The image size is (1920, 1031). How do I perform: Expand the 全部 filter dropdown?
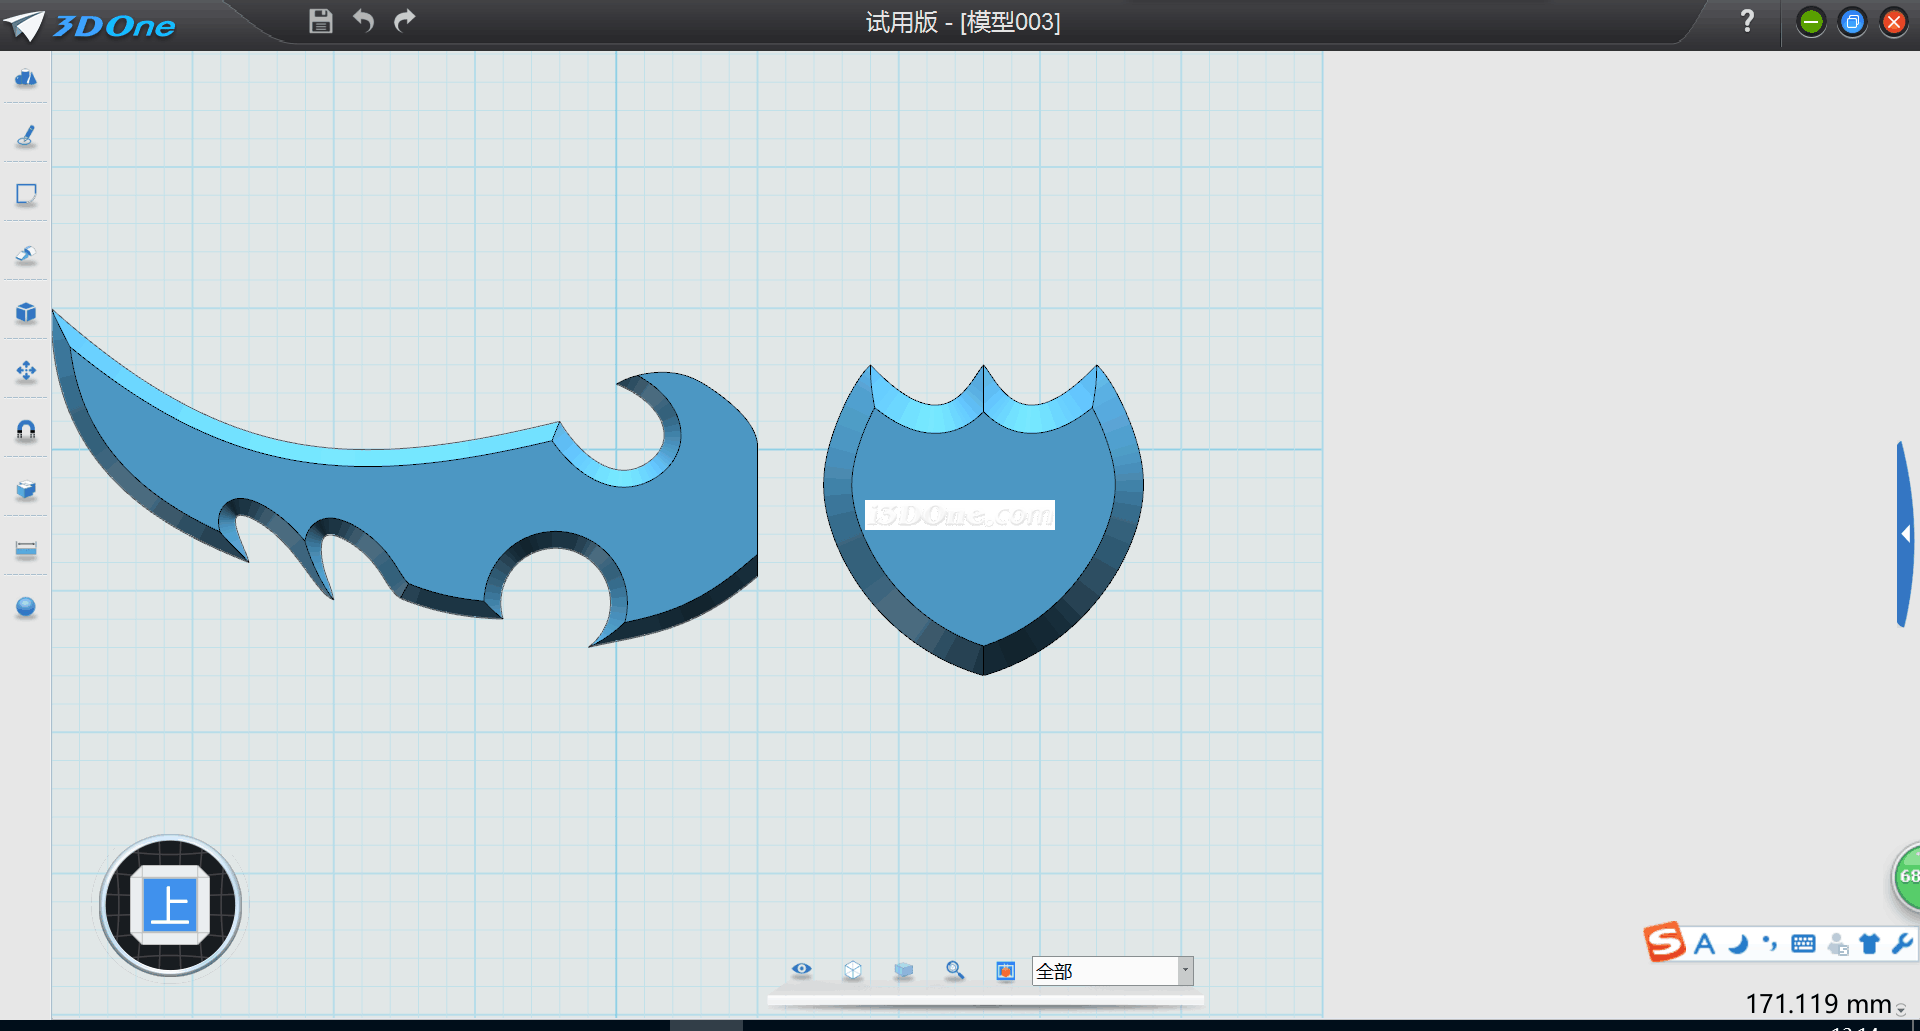pos(1185,971)
